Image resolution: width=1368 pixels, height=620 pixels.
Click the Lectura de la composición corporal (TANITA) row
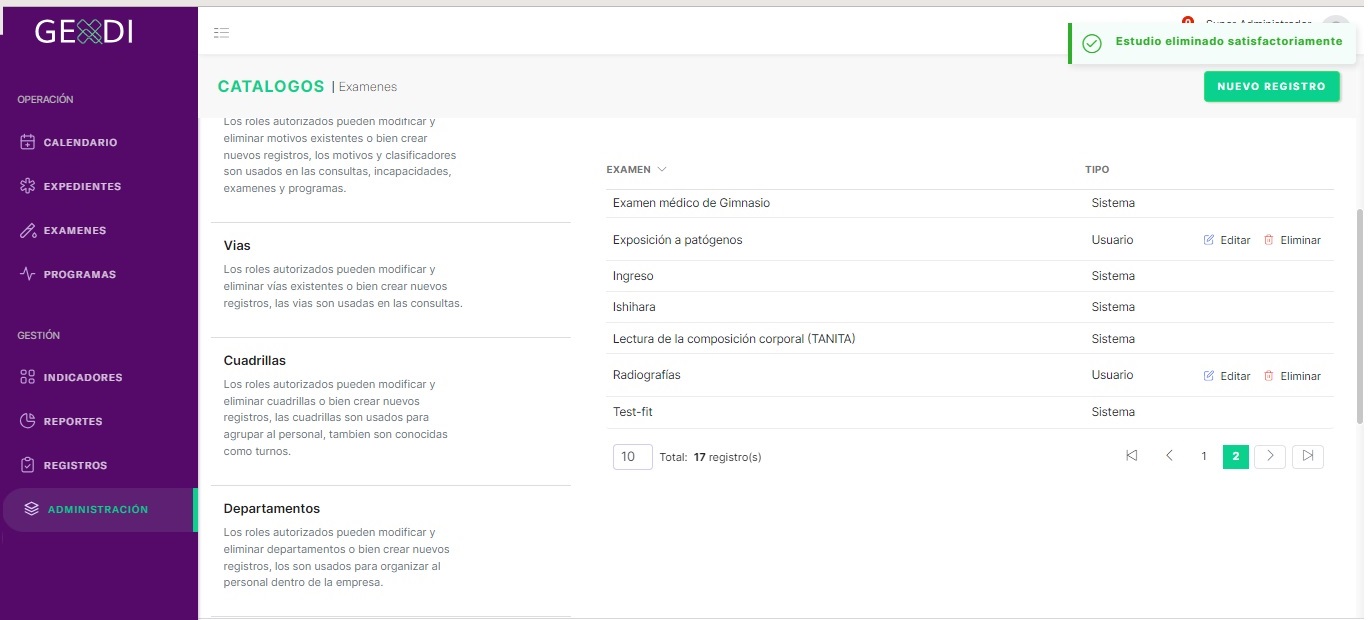pyautogui.click(x=970, y=339)
